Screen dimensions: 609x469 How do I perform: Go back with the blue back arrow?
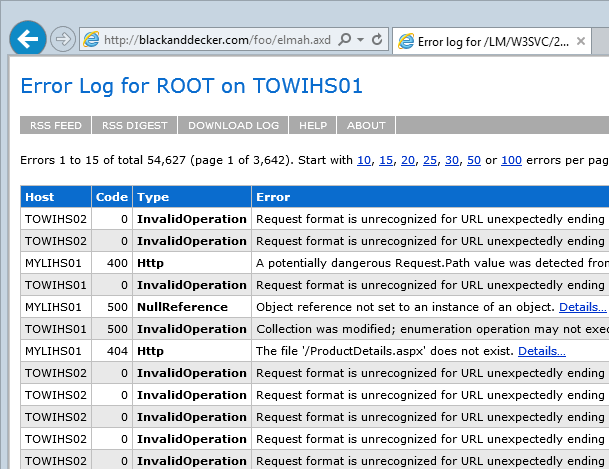(28, 39)
